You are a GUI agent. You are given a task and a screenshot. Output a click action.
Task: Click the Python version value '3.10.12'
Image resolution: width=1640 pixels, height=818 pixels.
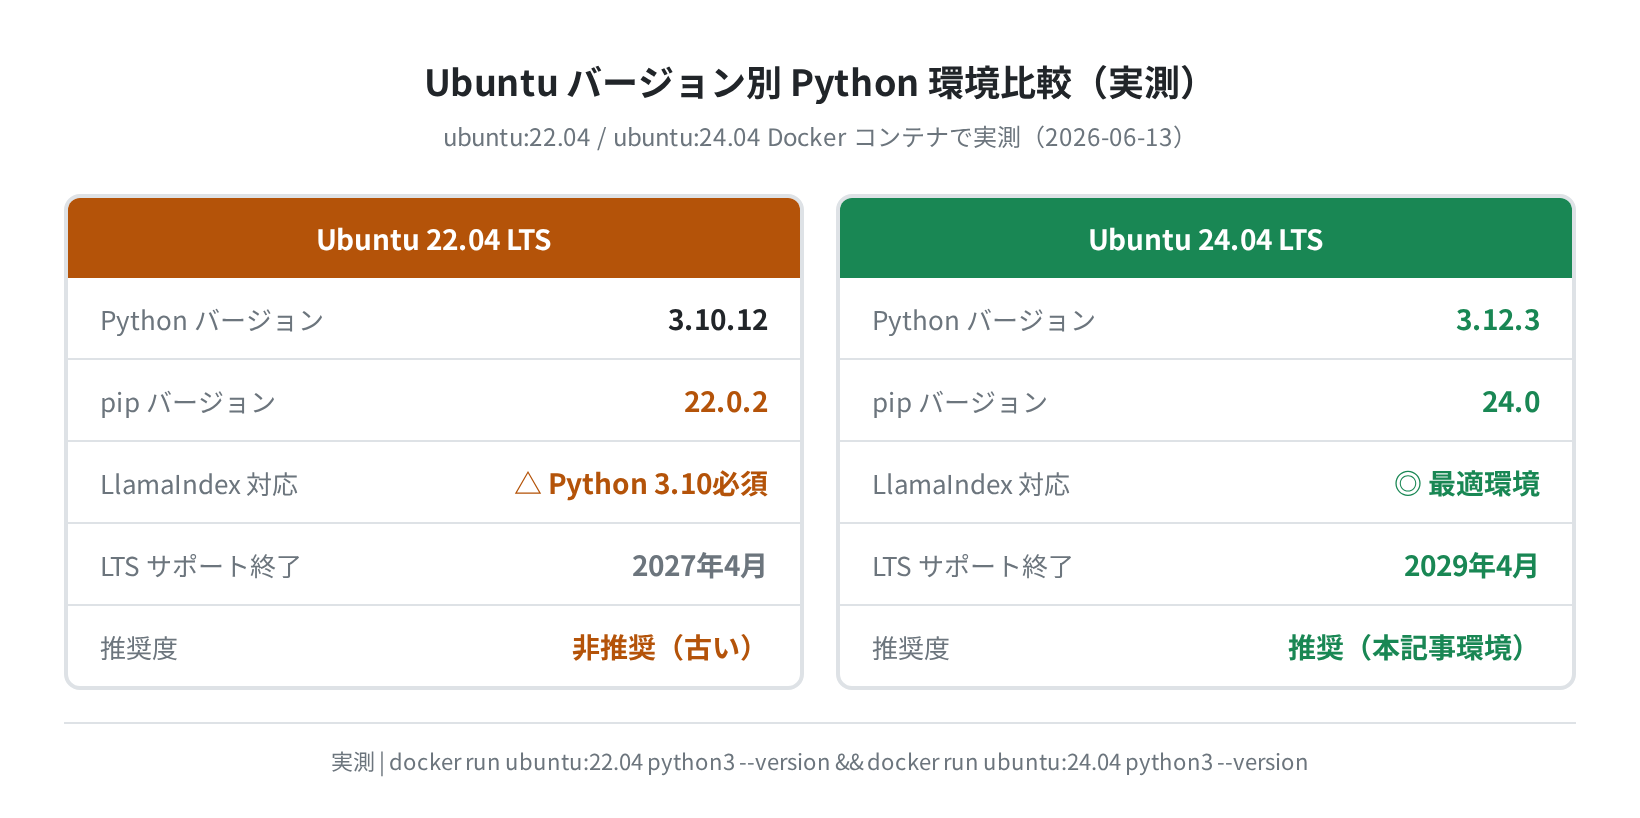[718, 320]
